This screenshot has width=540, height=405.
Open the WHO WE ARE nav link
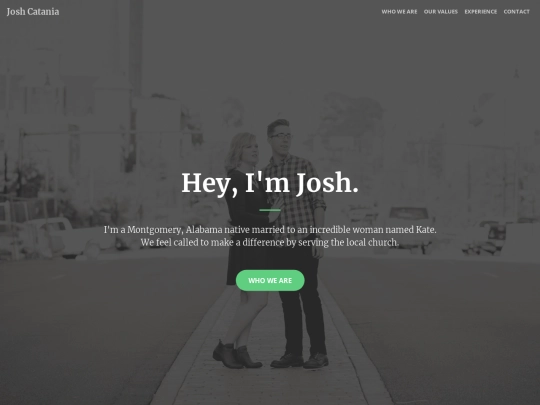399,12
